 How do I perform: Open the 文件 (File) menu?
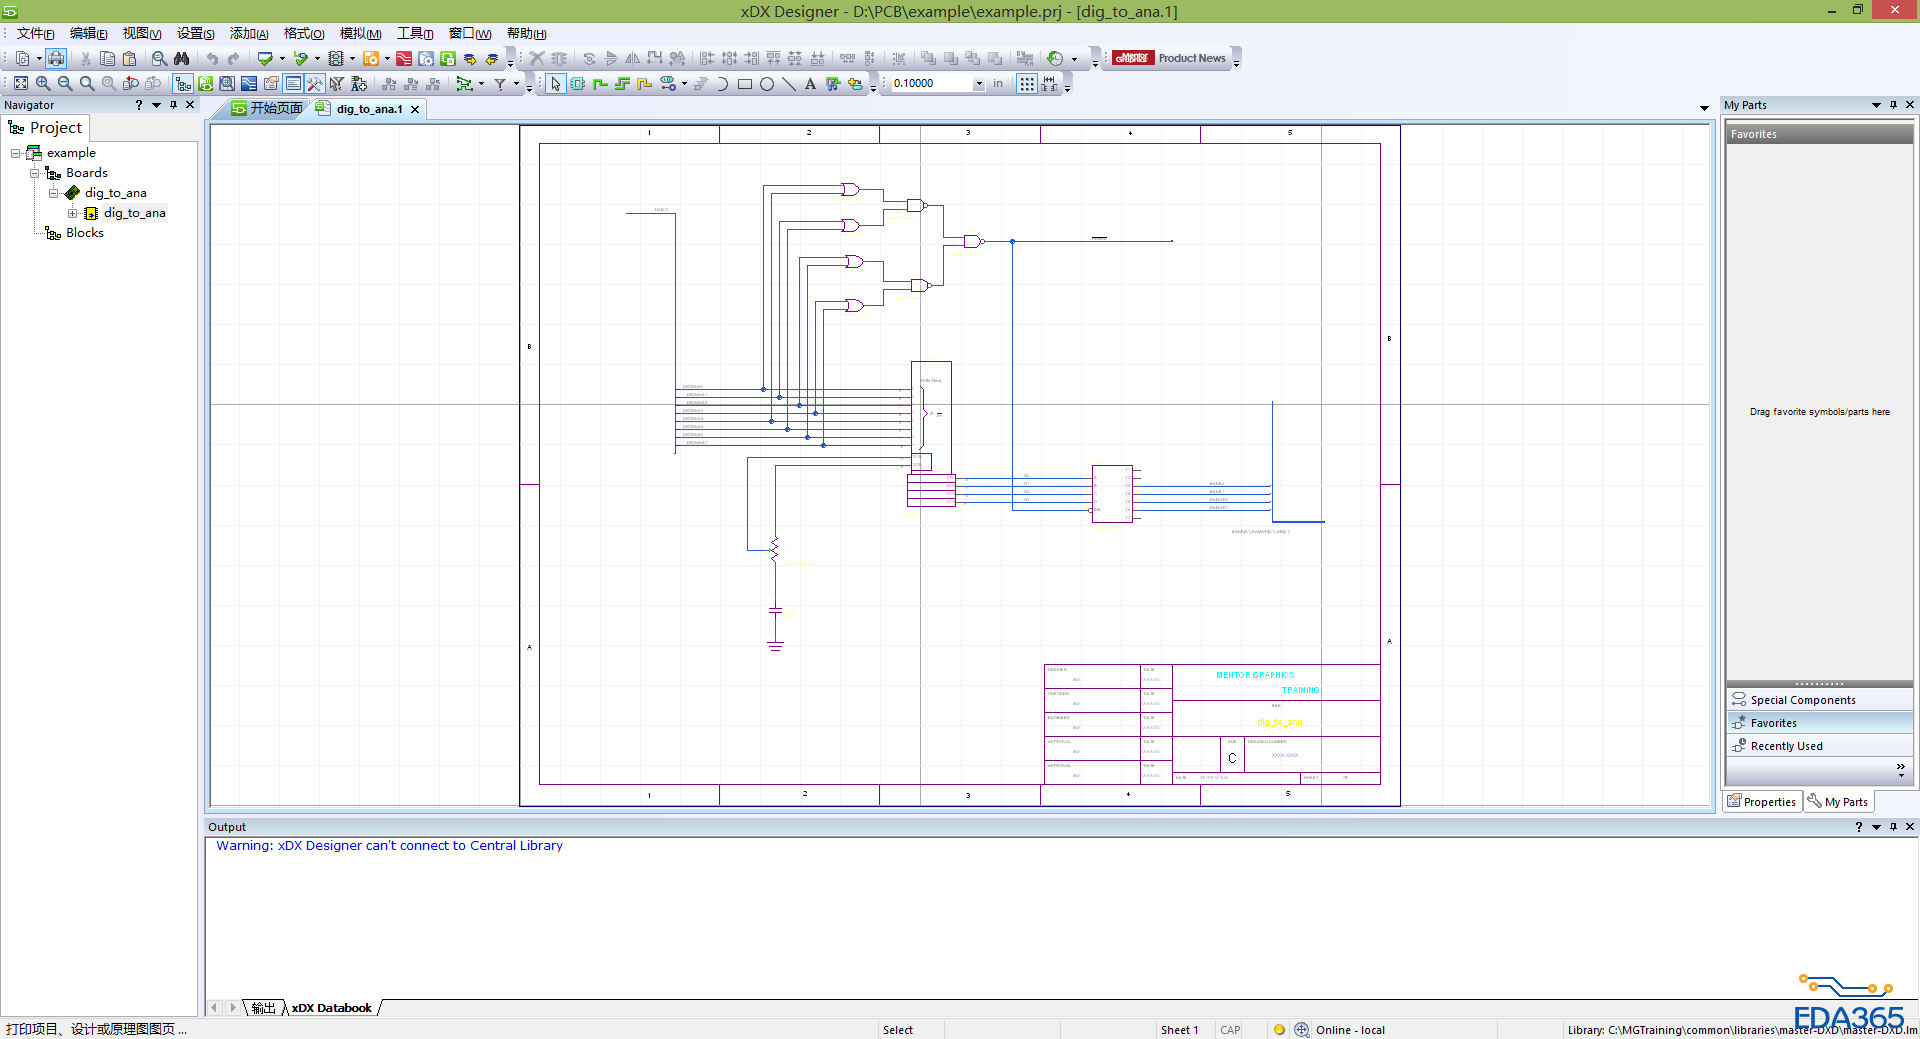coord(35,34)
